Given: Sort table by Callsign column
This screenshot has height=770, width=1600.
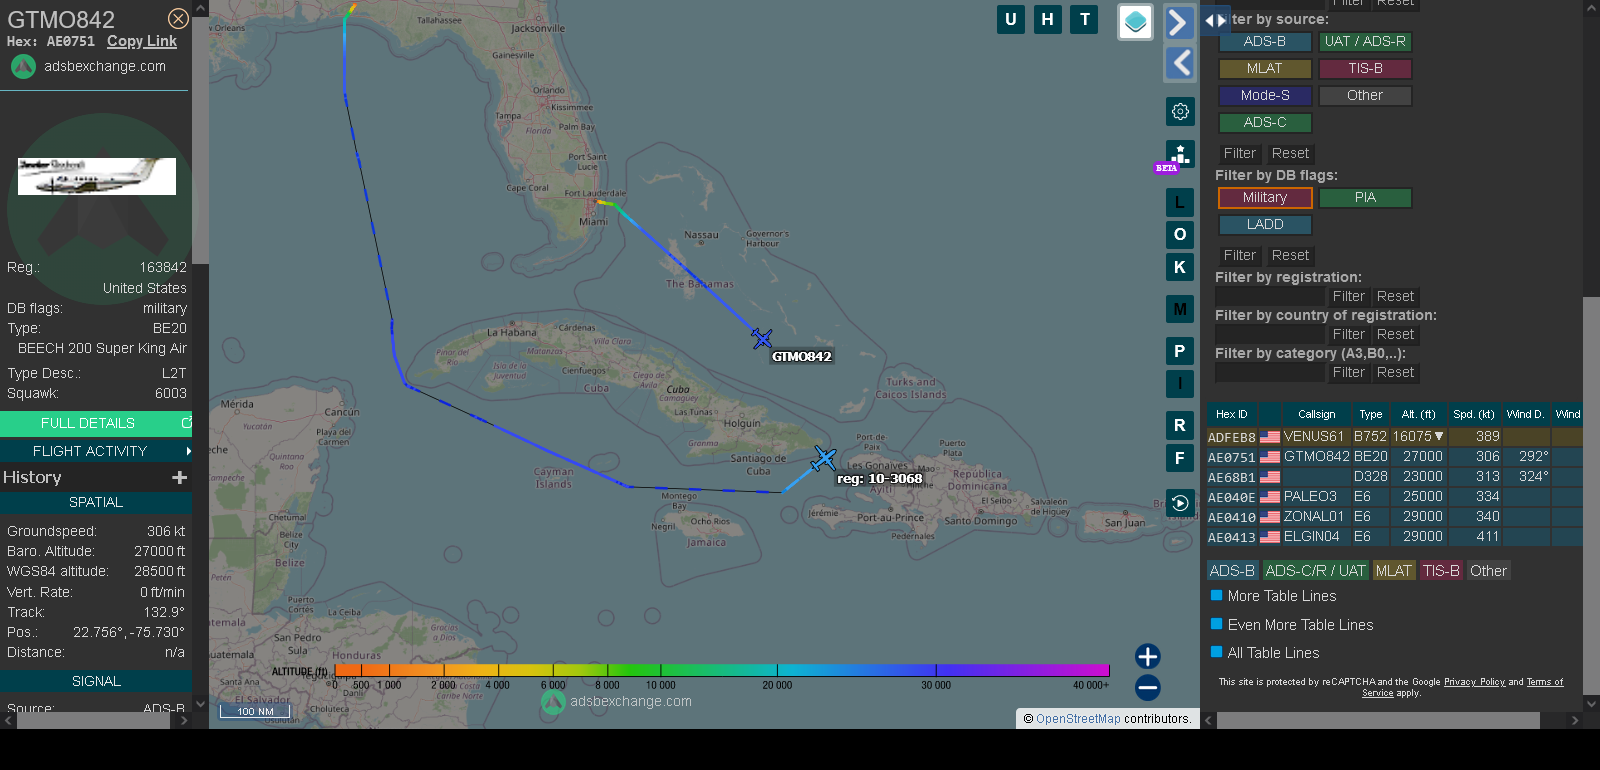Looking at the screenshot, I should pos(1316,414).
